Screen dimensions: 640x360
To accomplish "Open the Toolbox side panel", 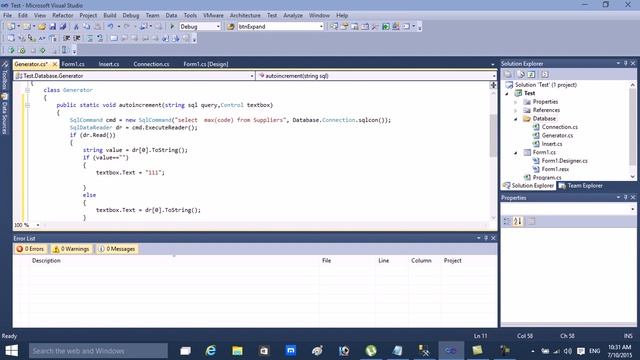I will [5, 76].
